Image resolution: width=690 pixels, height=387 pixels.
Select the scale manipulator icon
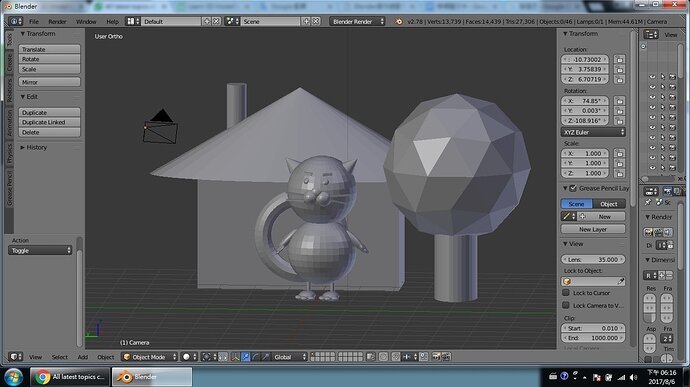tap(265, 357)
